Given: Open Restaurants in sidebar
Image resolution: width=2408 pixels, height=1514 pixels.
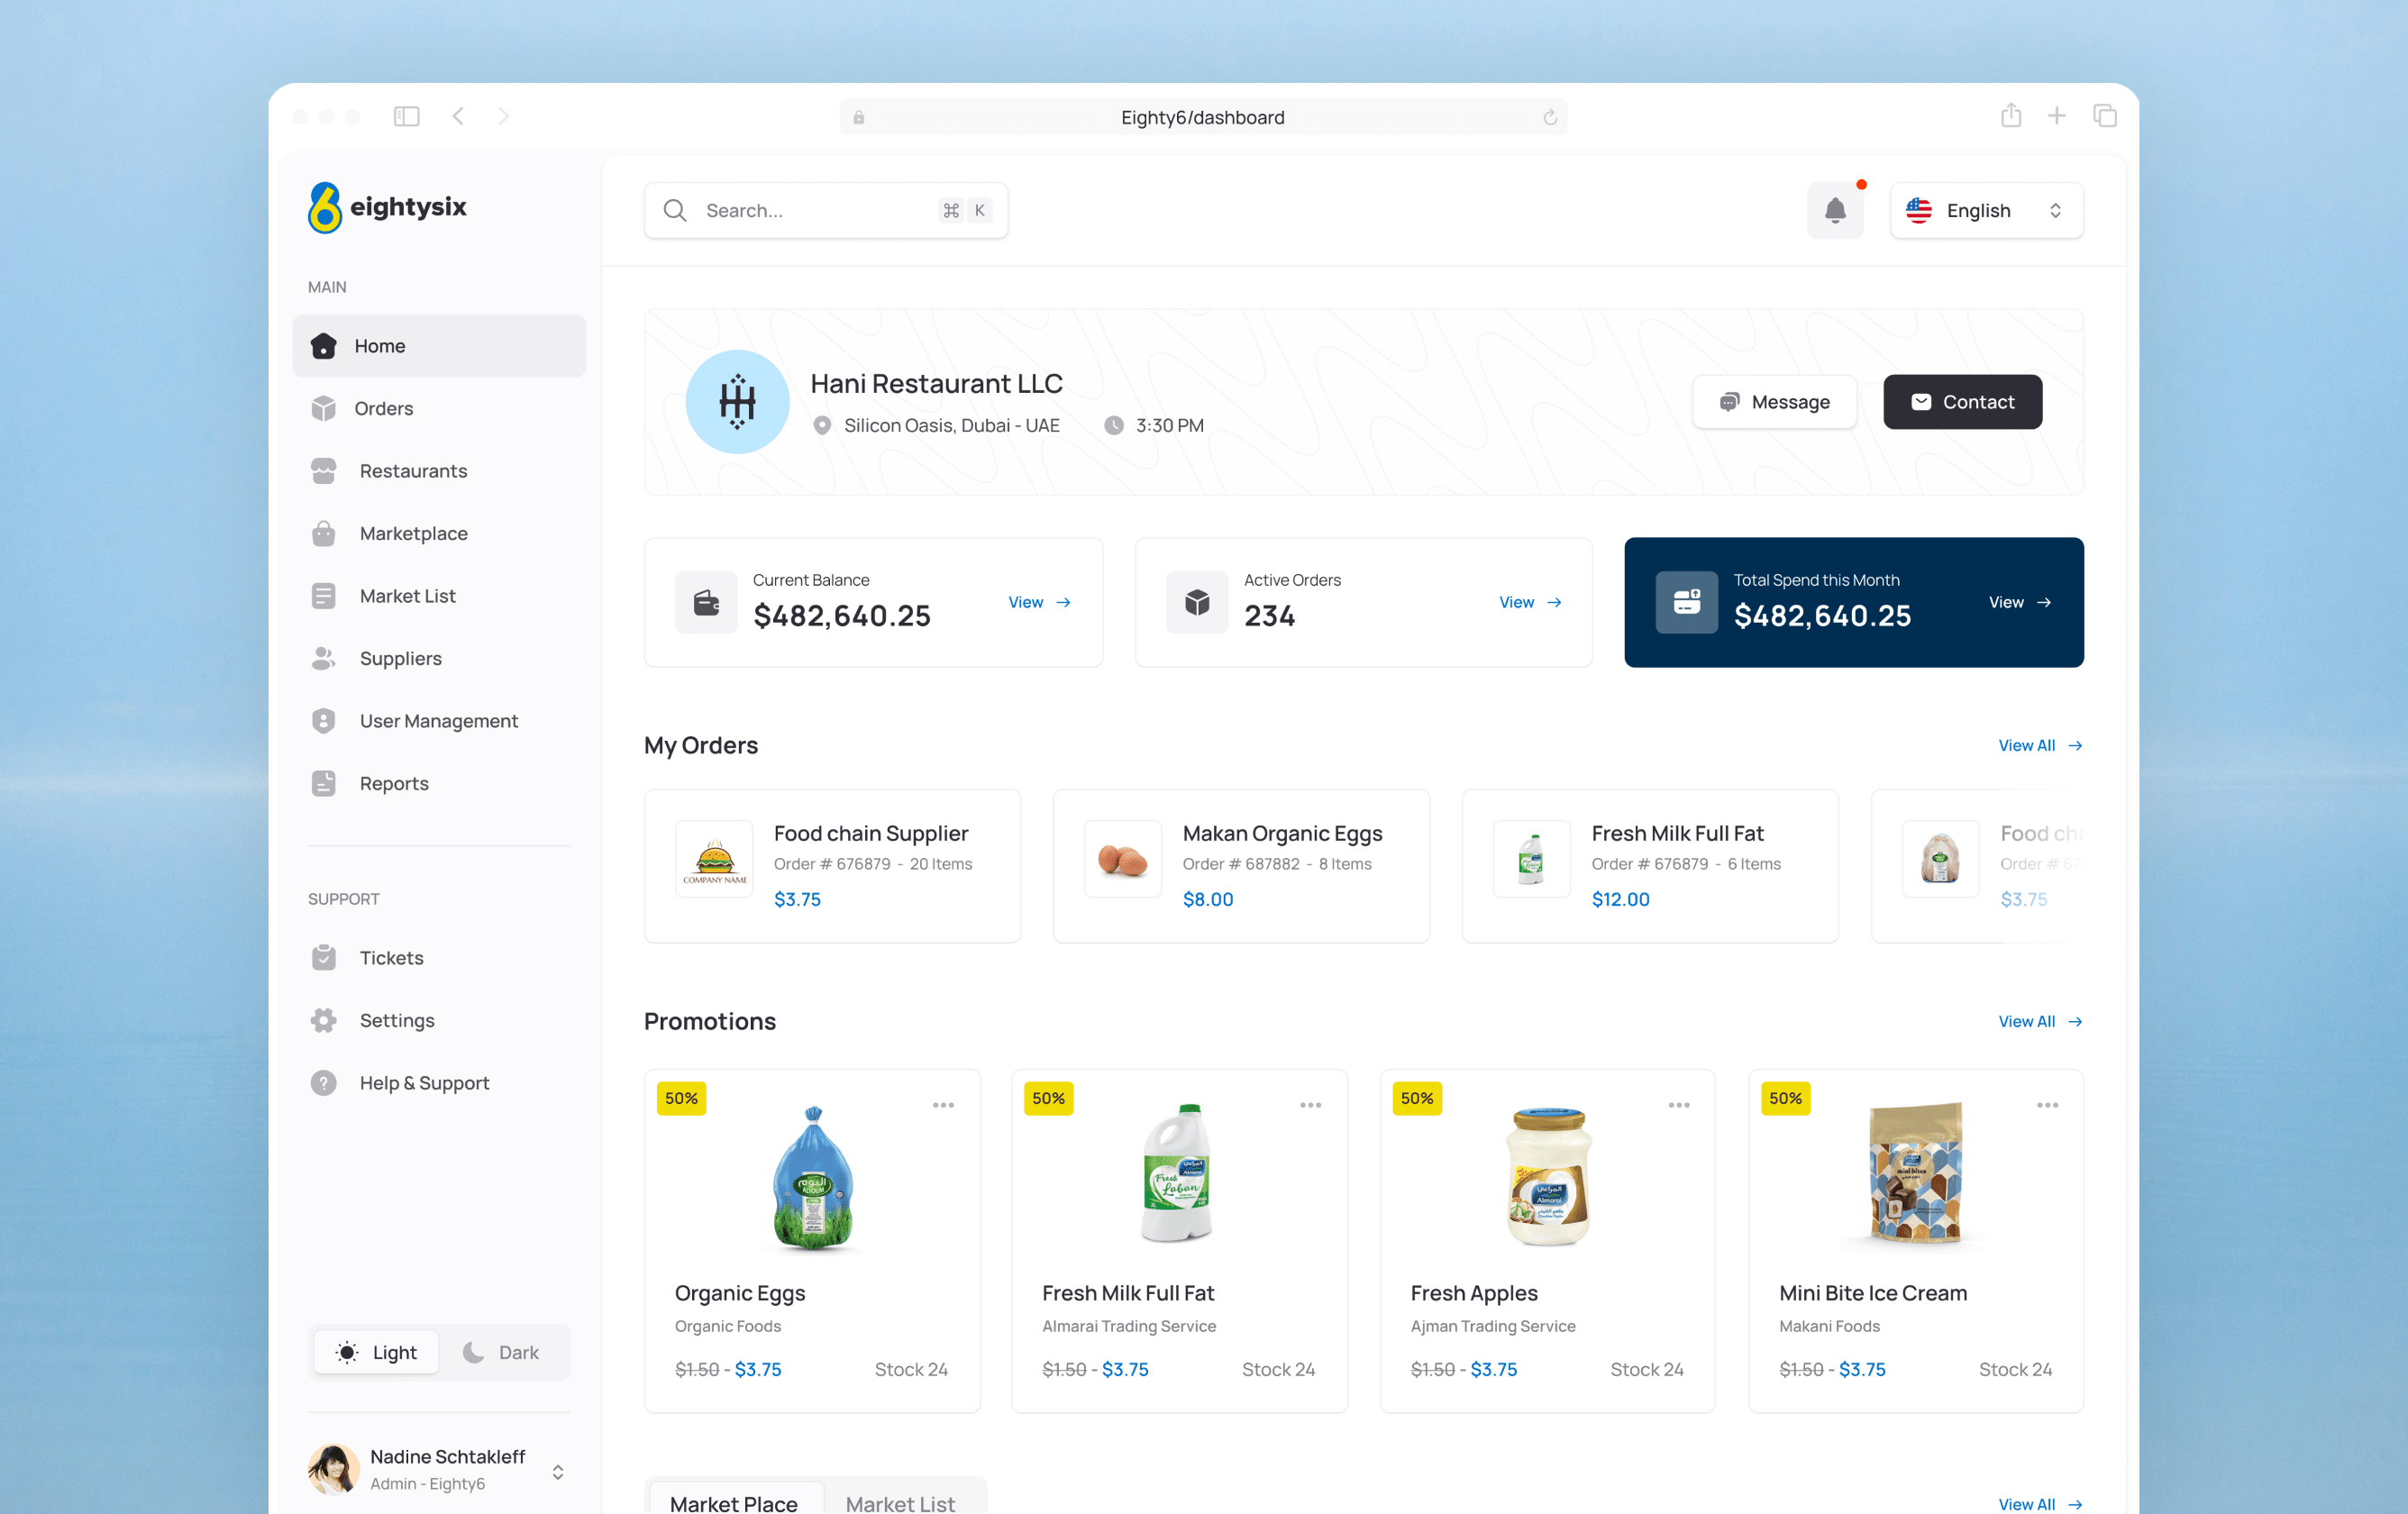Looking at the screenshot, I should (x=439, y=471).
